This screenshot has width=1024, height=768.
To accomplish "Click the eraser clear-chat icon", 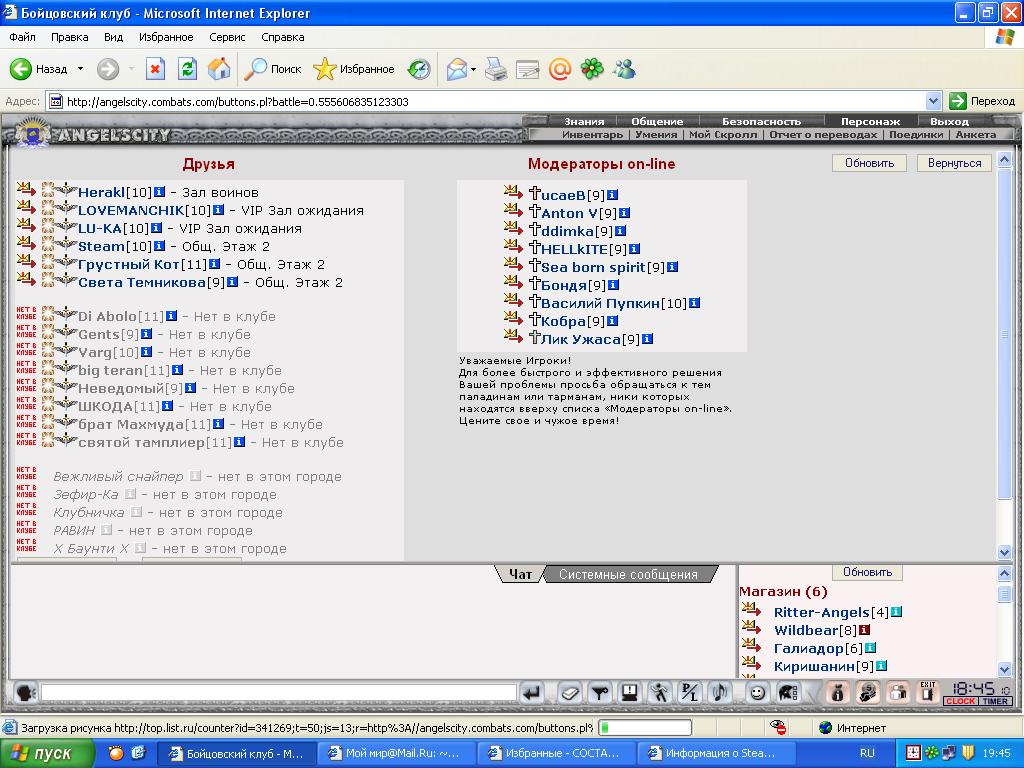I will (x=569, y=692).
